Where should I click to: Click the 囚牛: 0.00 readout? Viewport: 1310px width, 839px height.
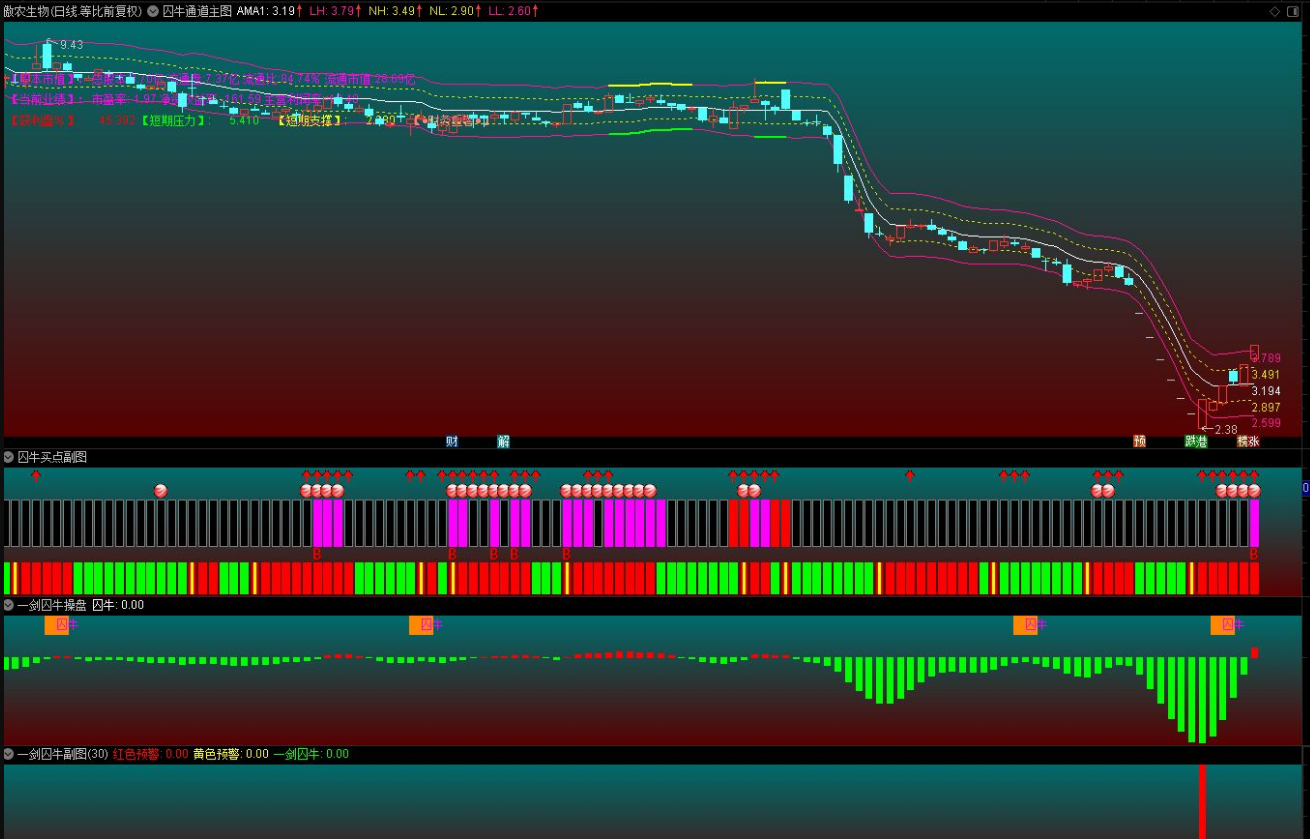(x=118, y=605)
